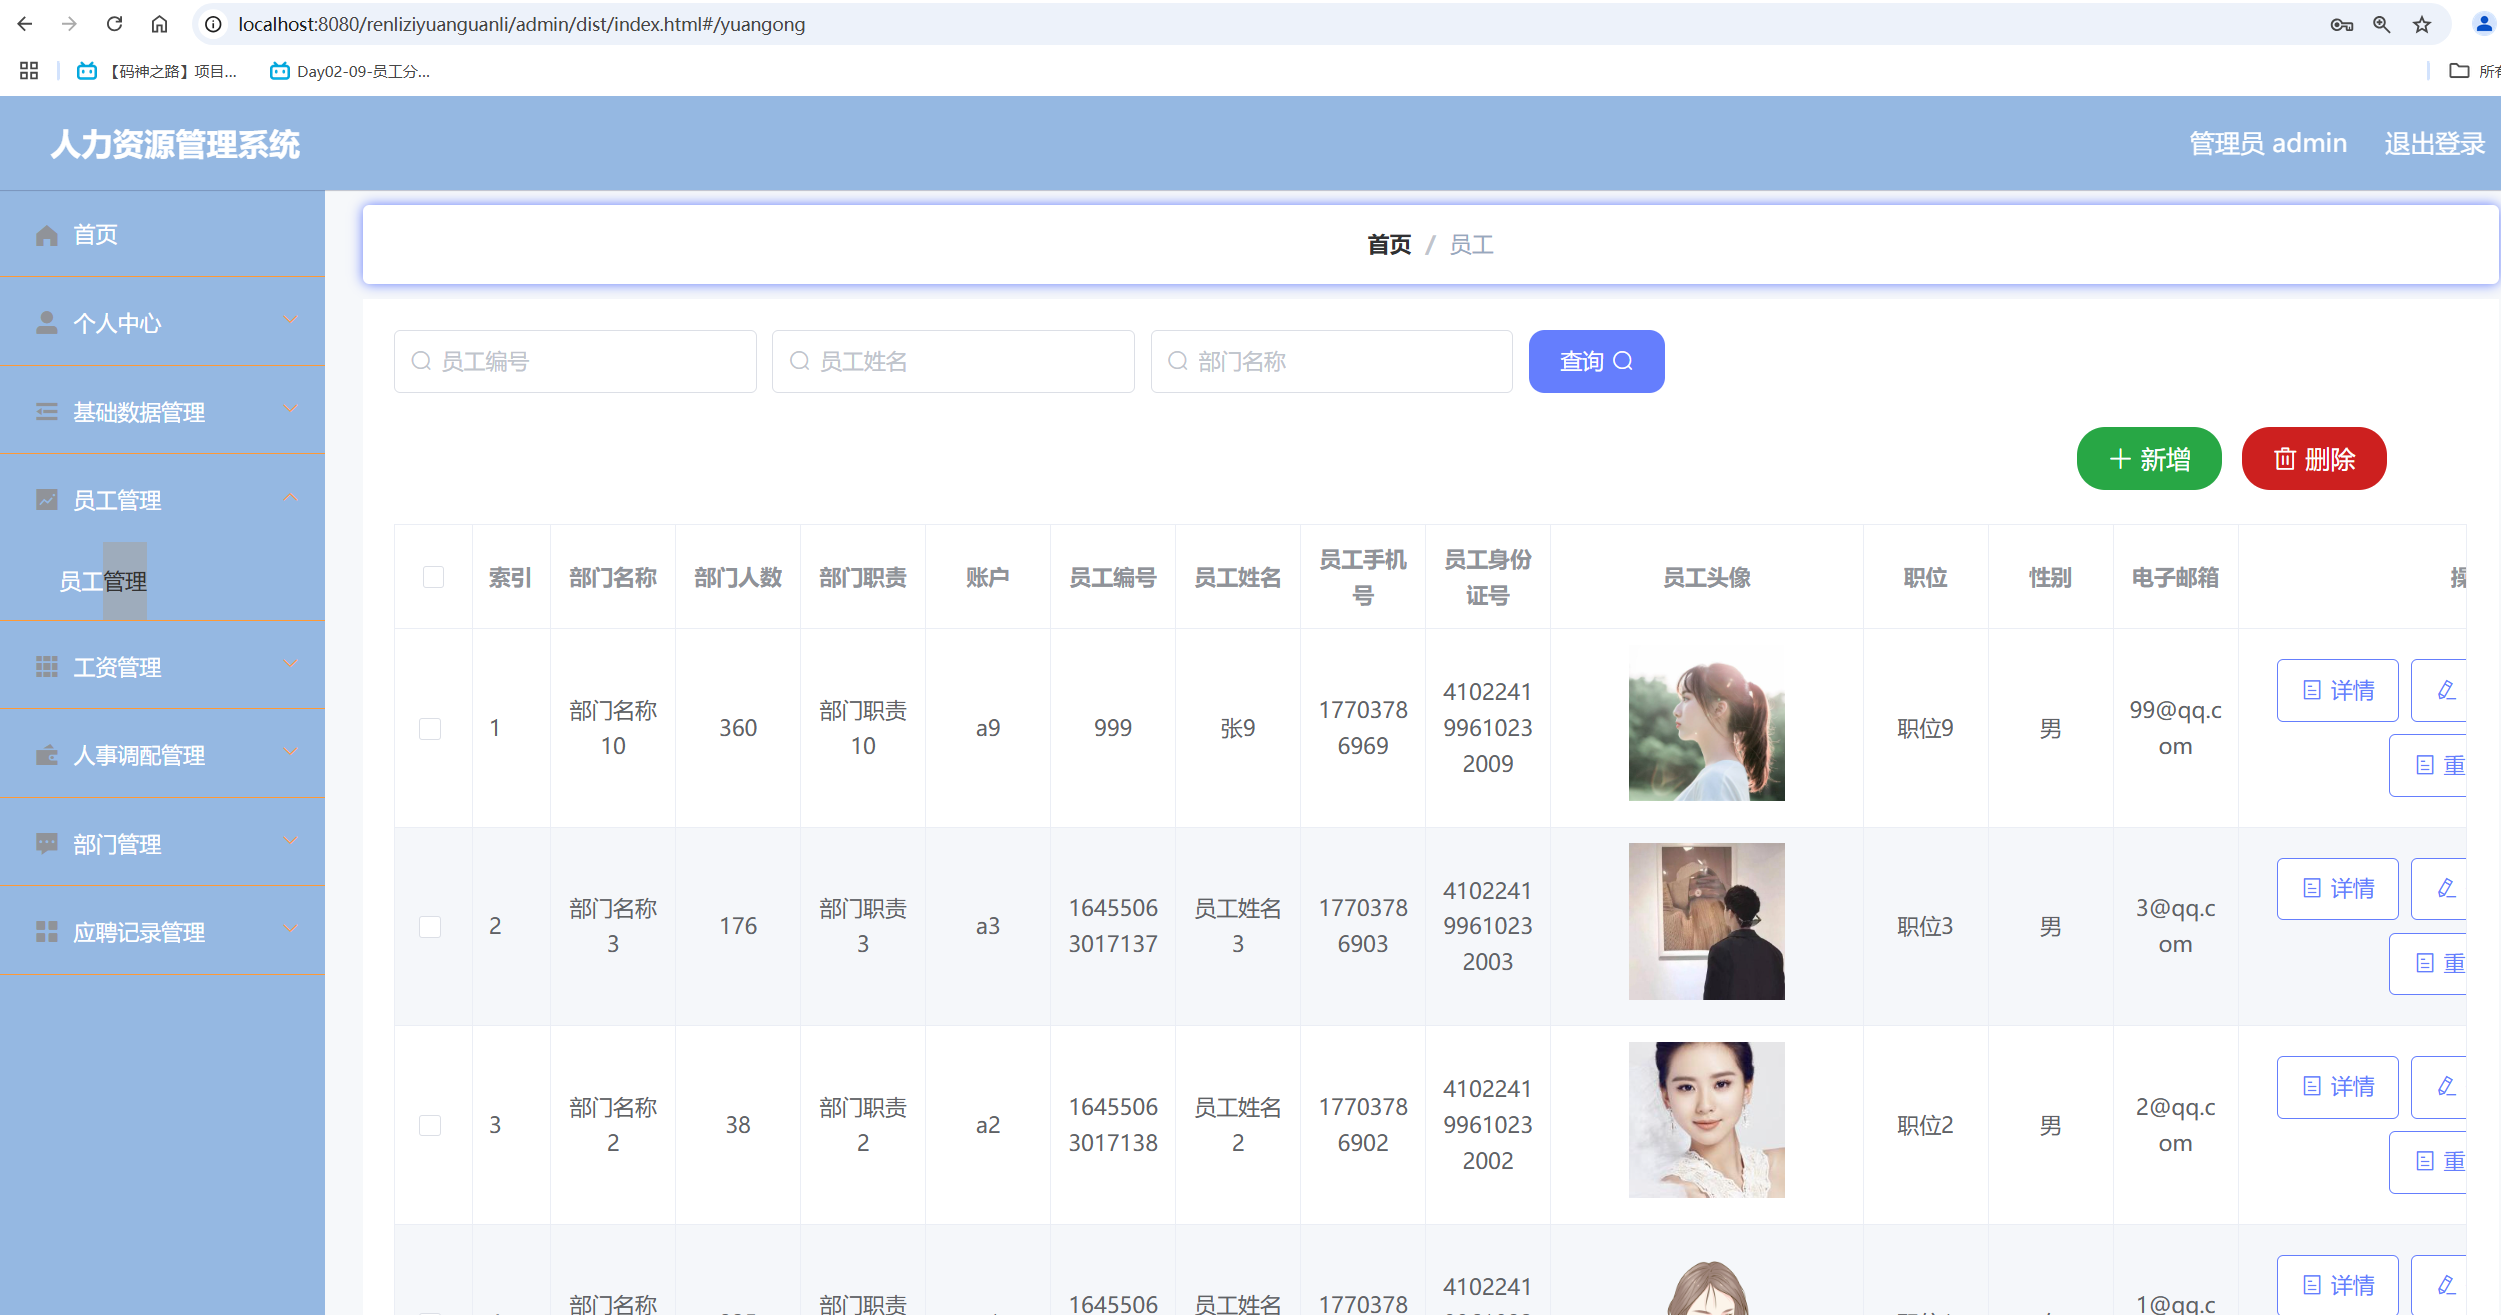
Task: Click the browser home icon
Action: [159, 24]
